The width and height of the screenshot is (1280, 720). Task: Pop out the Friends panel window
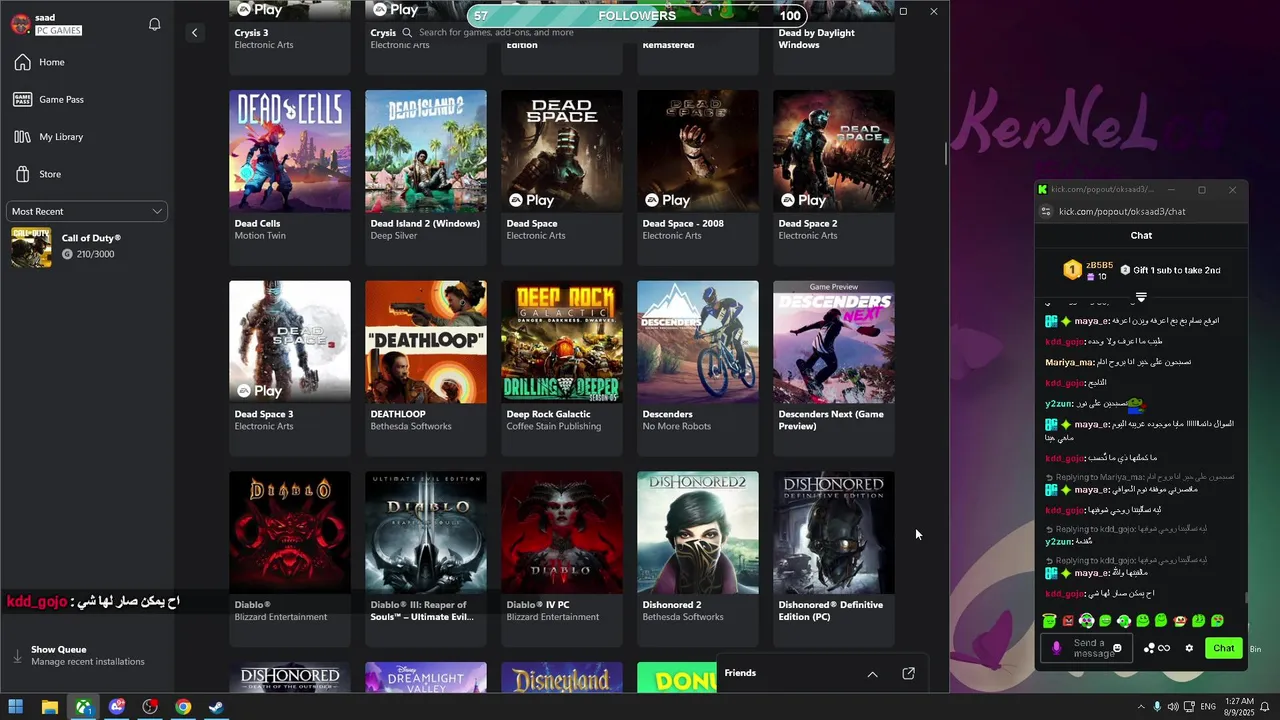coord(908,674)
